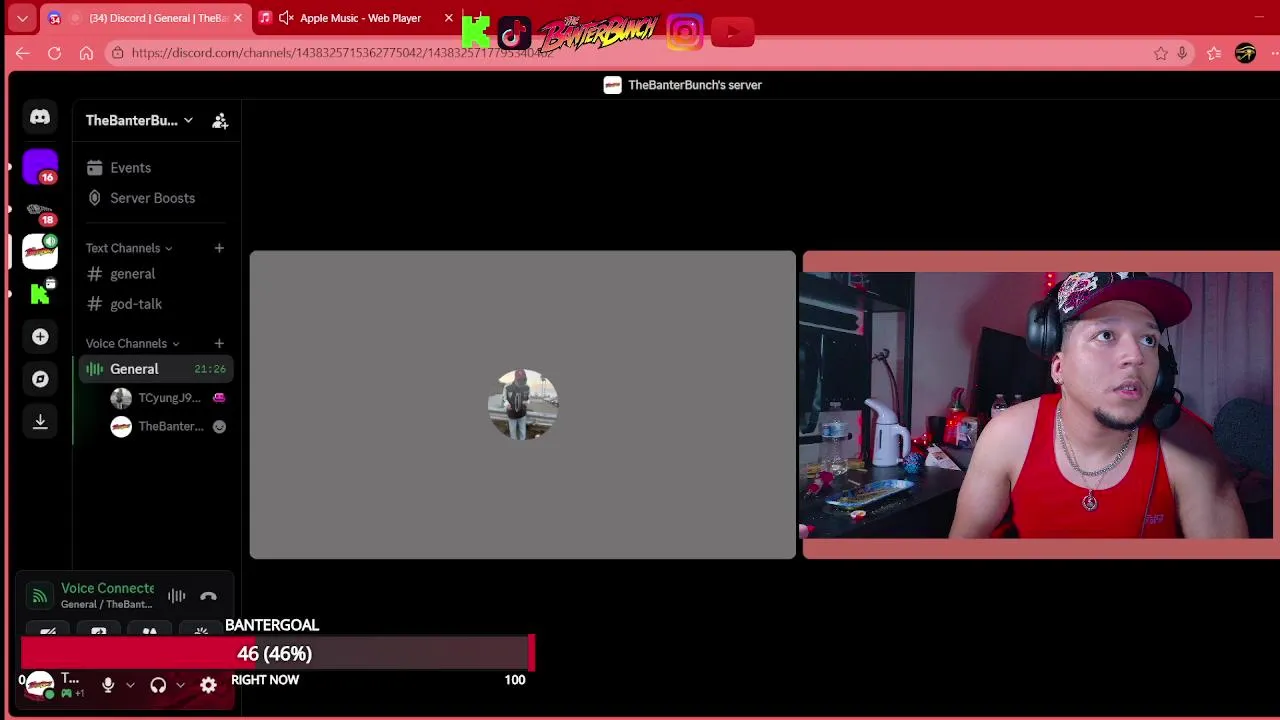Close the Discord browser tab

(x=237, y=18)
